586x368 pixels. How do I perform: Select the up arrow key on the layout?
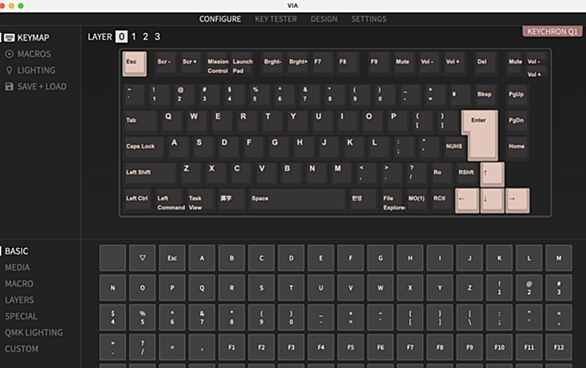pyautogui.click(x=492, y=174)
